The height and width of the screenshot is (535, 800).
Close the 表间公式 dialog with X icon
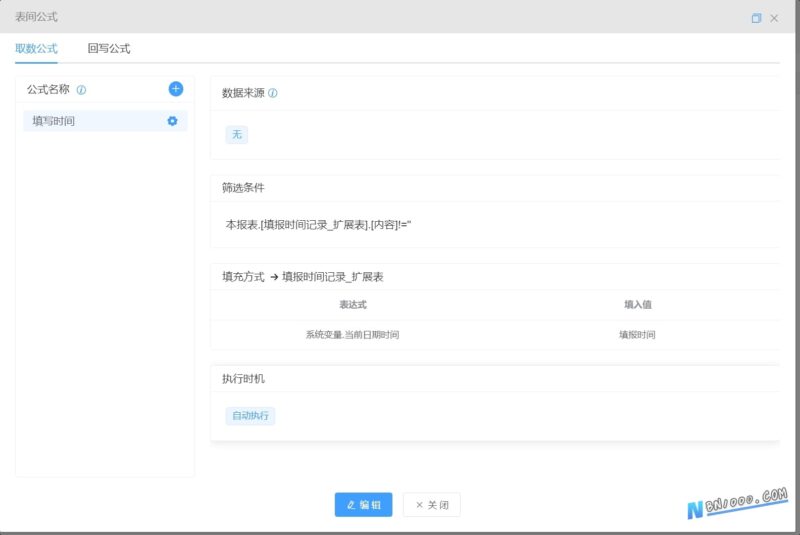point(774,18)
